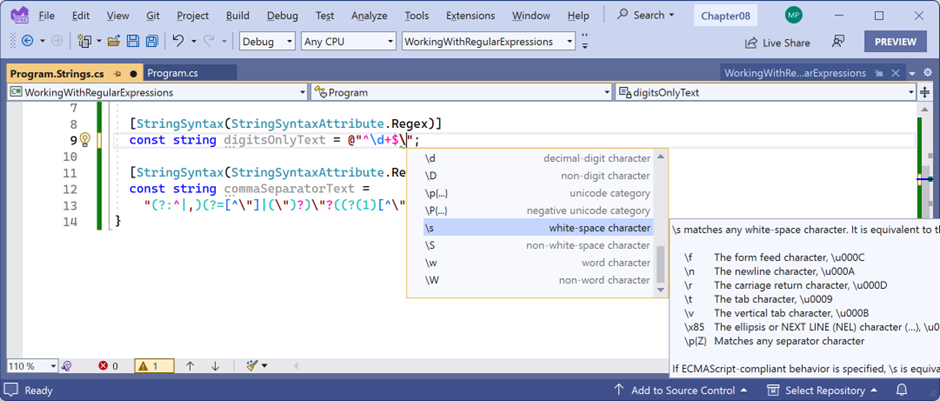Image resolution: width=940 pixels, height=401 pixels.
Task: Toggle pin on Program.Strings.cs tab
Action: click(x=119, y=73)
